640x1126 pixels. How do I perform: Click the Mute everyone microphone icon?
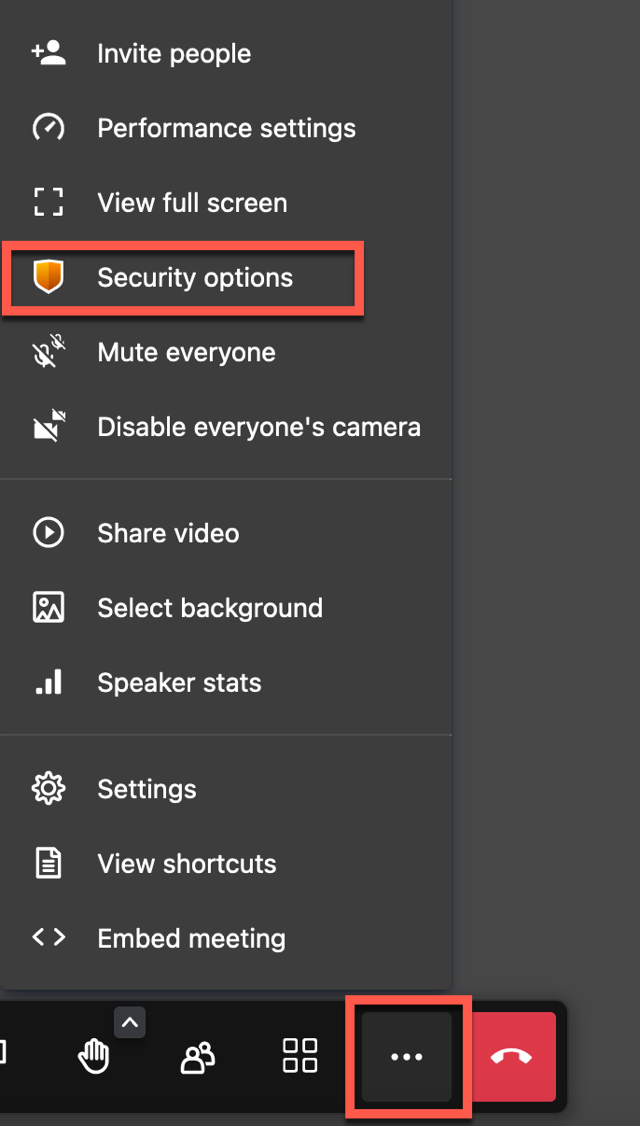click(x=49, y=352)
